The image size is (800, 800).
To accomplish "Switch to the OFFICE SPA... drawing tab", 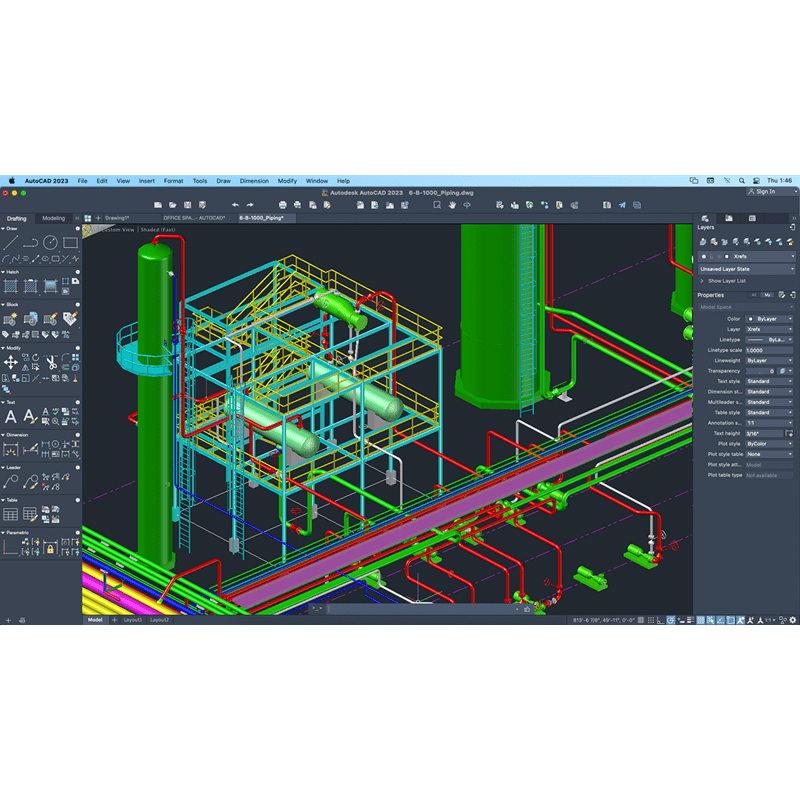I will (x=194, y=217).
